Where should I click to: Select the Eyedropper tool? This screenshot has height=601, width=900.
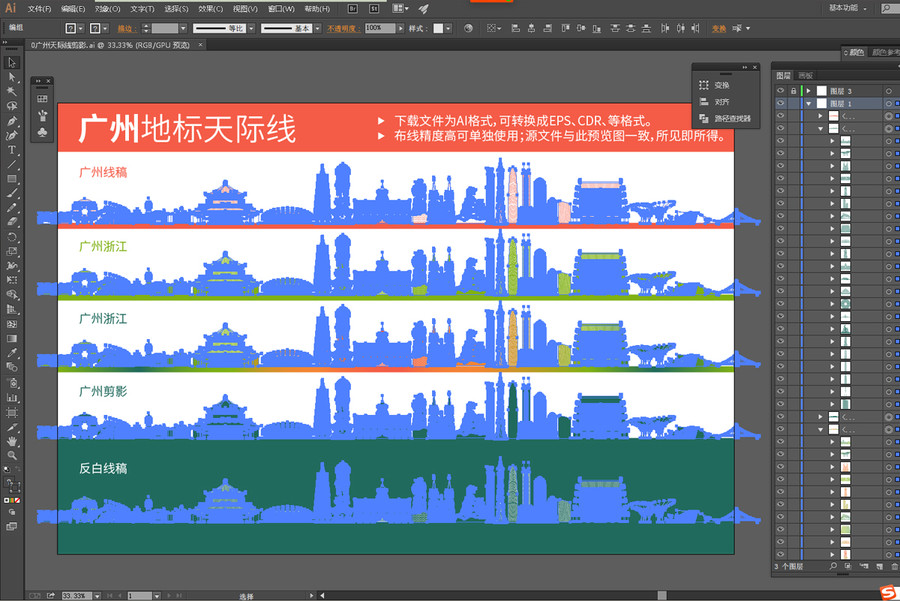(x=11, y=352)
